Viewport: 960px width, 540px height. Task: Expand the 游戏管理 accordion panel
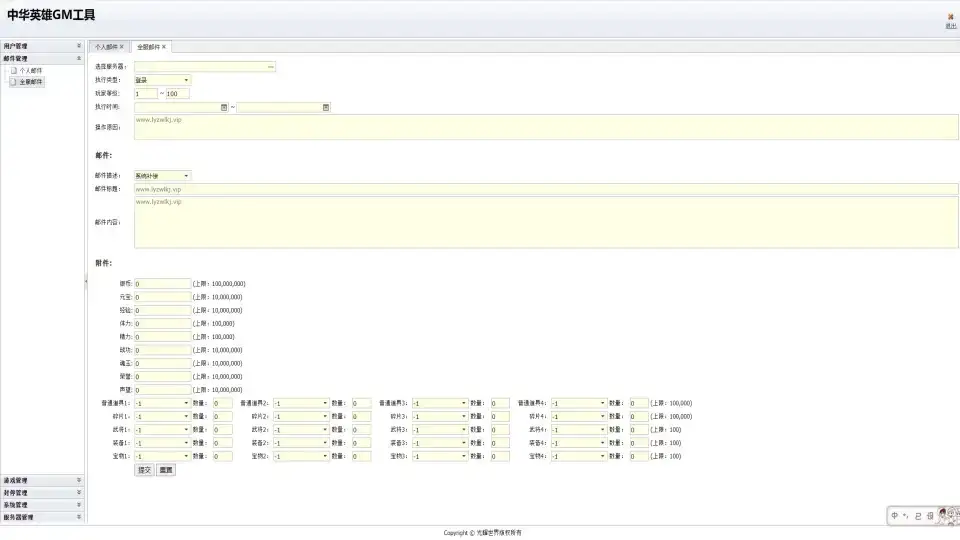pyautogui.click(x=42, y=481)
